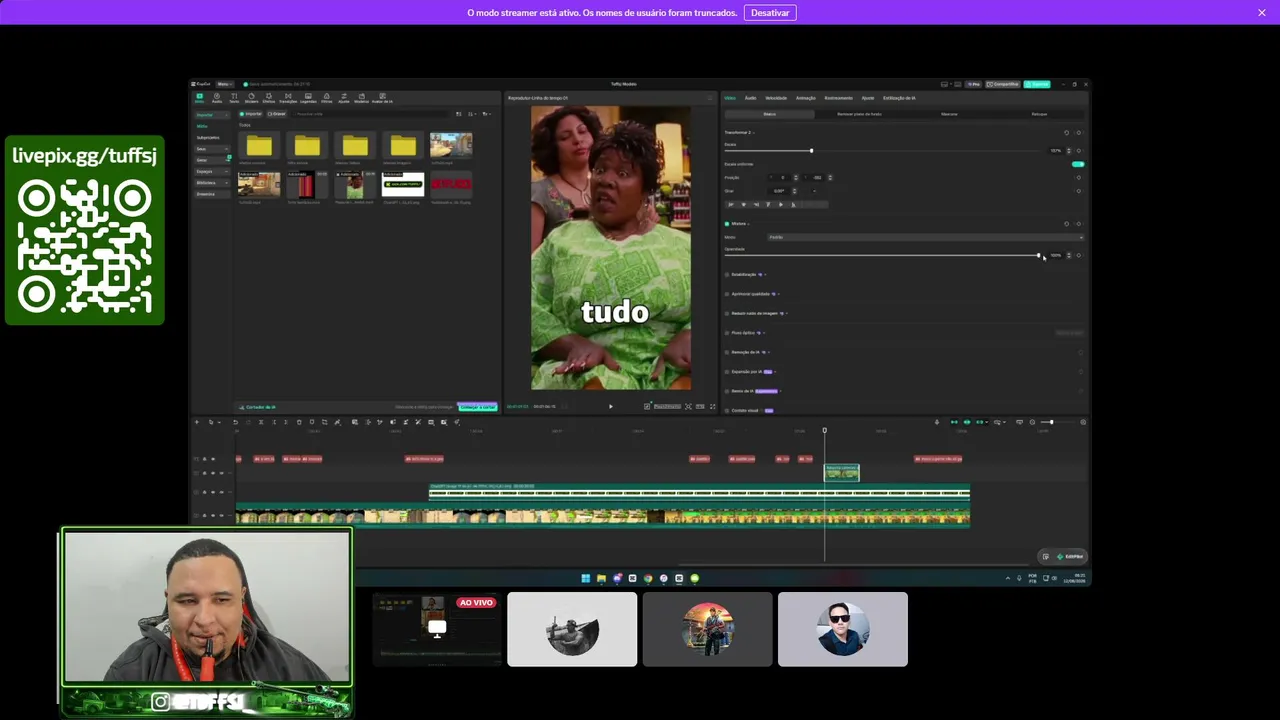1280x720 pixels.
Task: Expand the Gerar category in media sidebar
Action: pos(212,160)
